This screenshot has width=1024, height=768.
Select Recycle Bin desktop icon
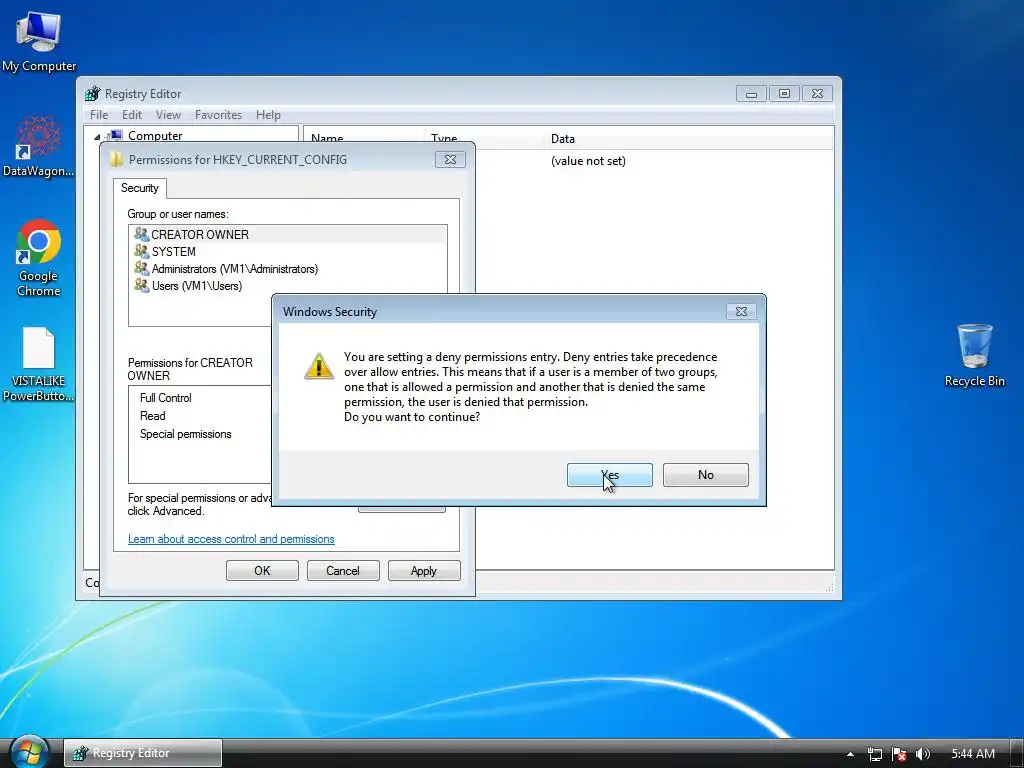coord(974,356)
